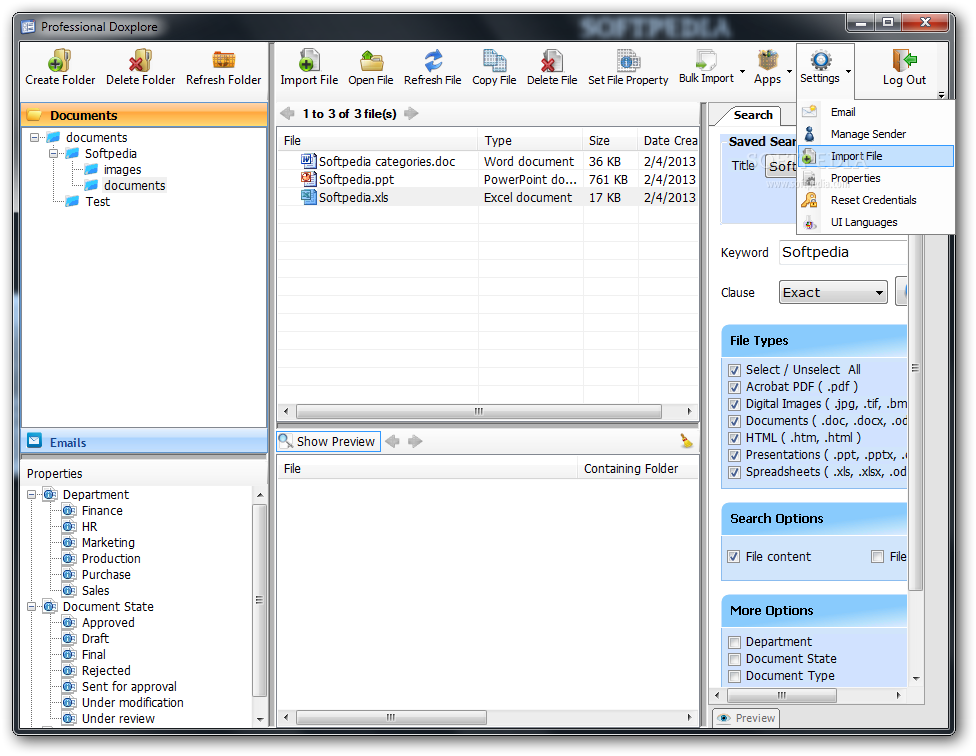Click the Refresh Folder toolbar icon
976x756 pixels.
(223, 60)
